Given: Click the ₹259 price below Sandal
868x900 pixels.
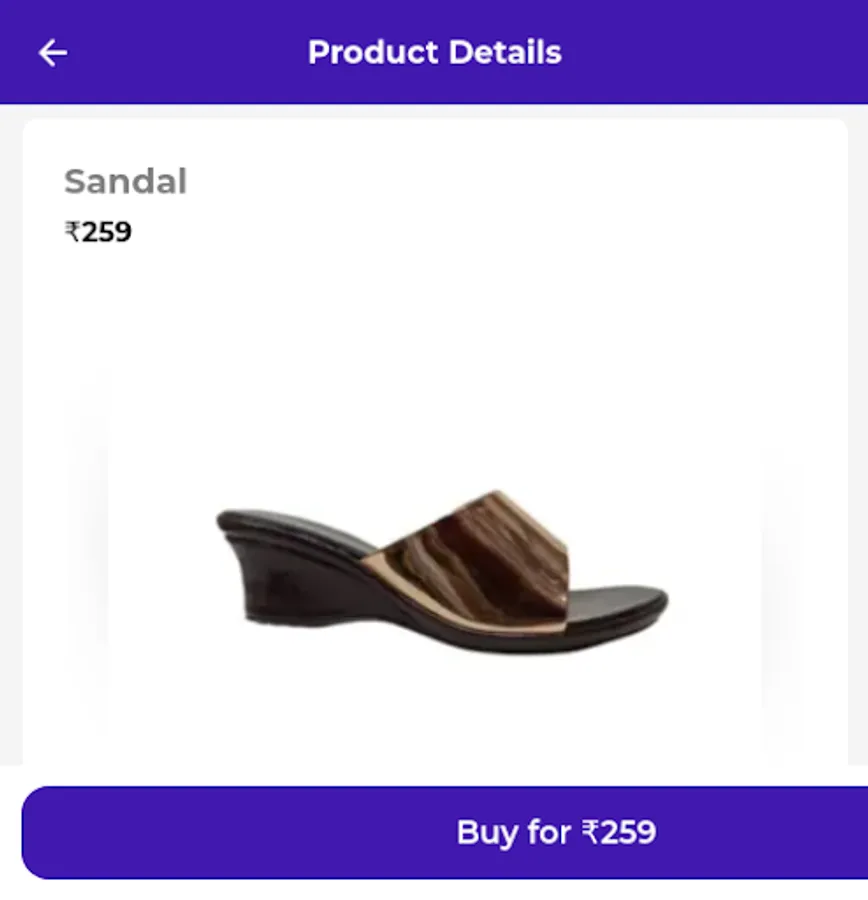Looking at the screenshot, I should (x=98, y=232).
